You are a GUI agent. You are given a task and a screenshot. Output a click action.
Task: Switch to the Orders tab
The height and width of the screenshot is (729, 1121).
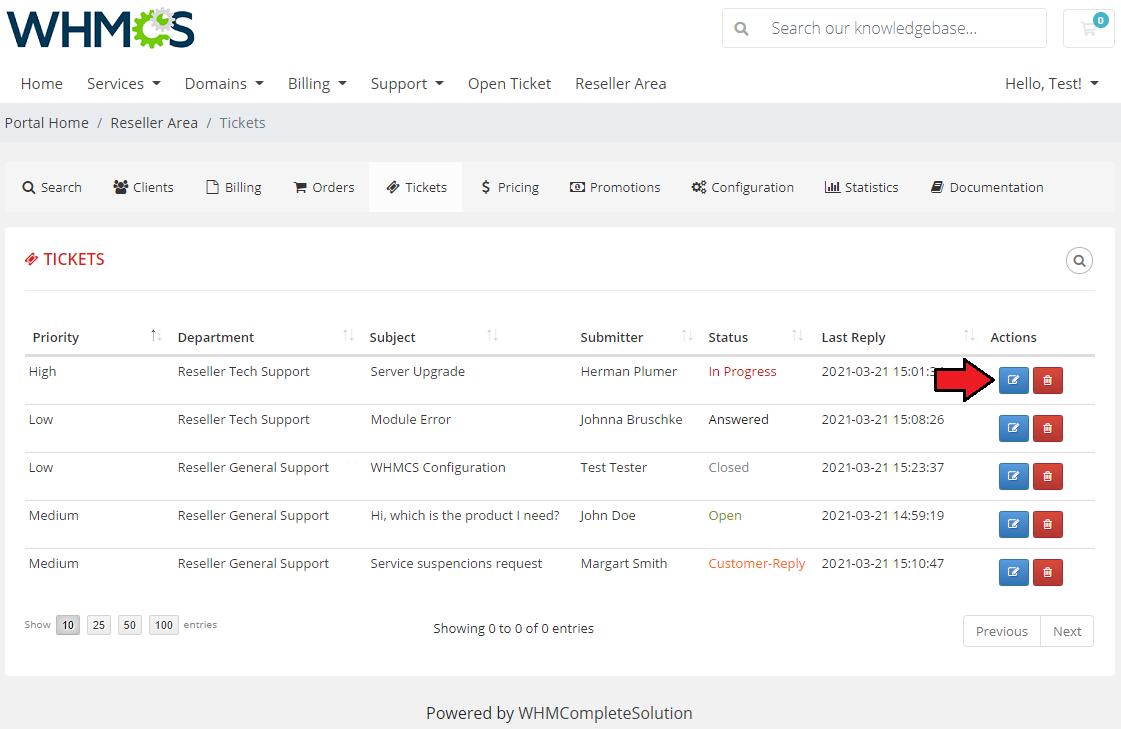pos(324,187)
